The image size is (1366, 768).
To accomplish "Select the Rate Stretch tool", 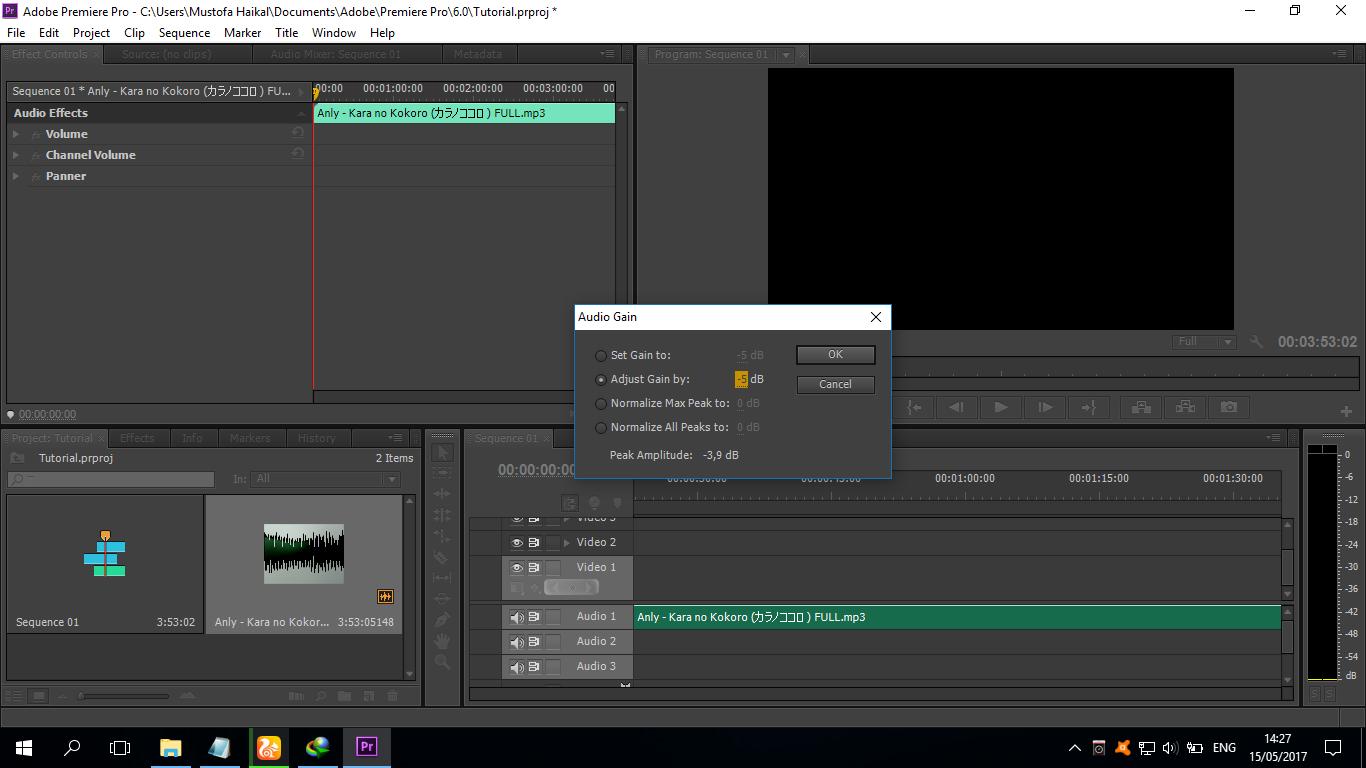I will coord(442,536).
